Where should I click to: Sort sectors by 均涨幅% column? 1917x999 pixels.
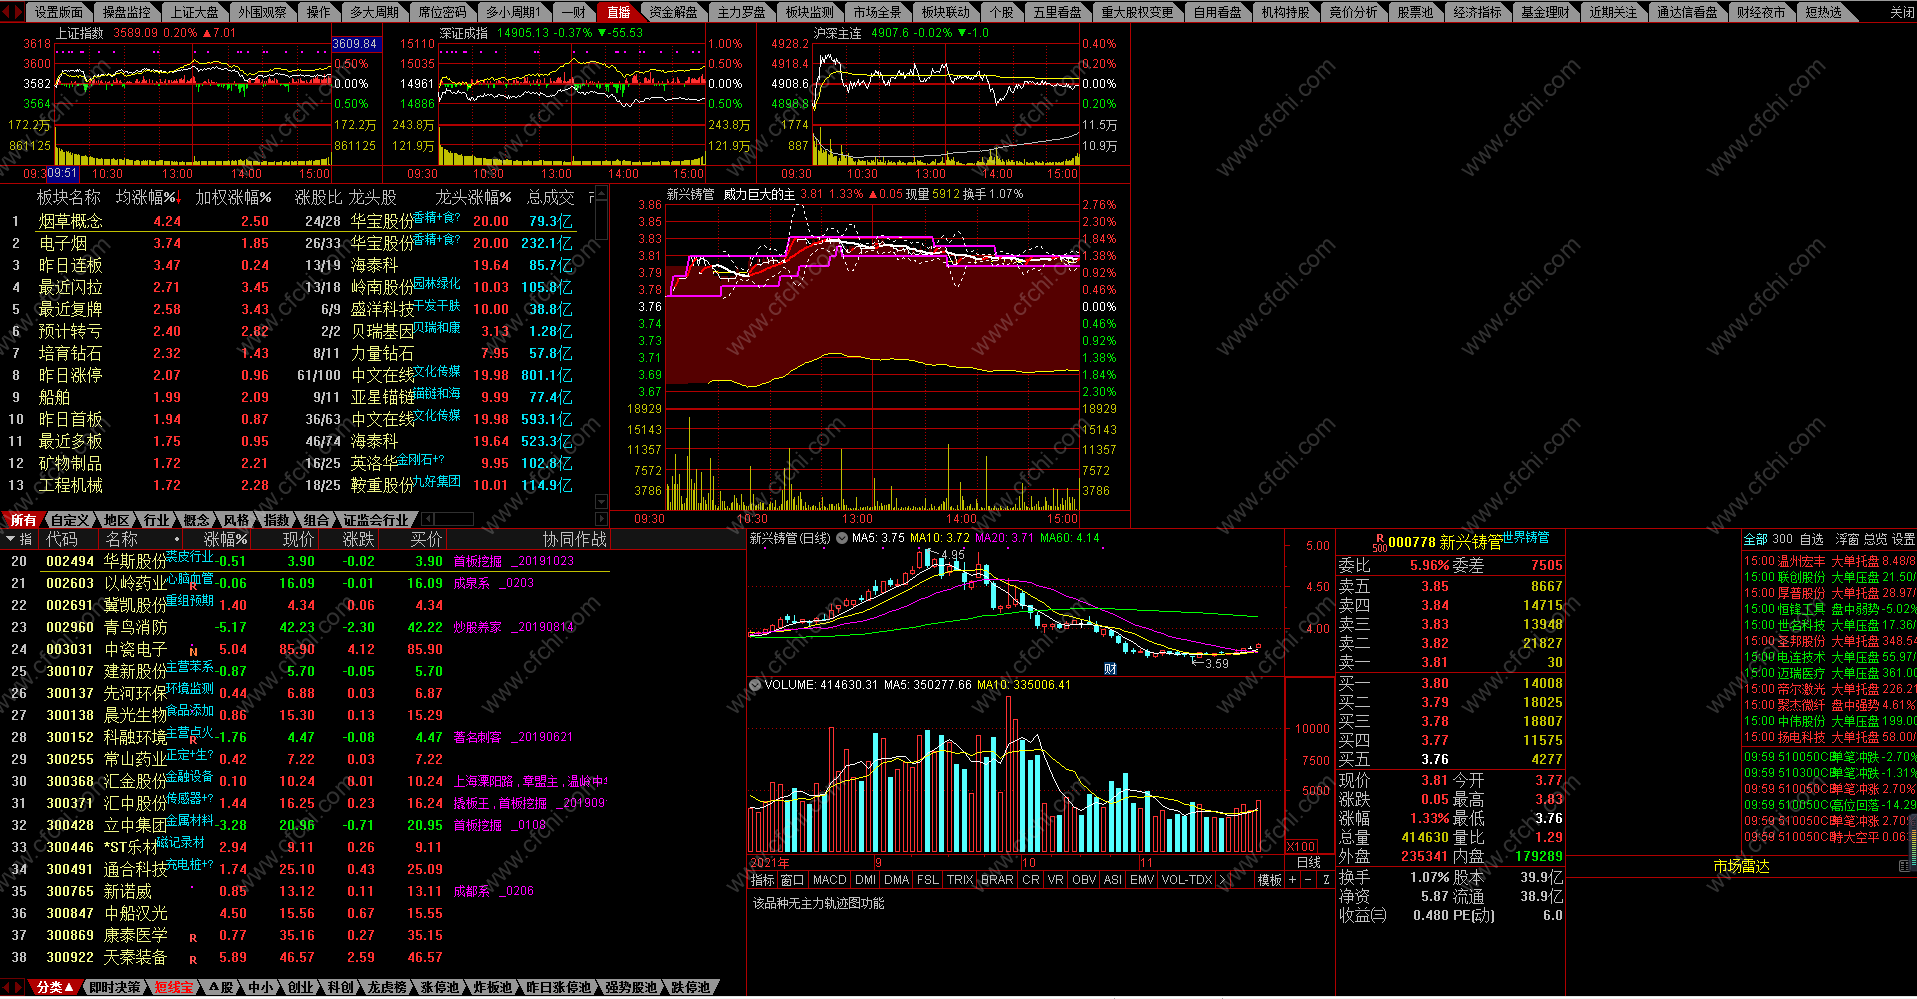[147, 198]
